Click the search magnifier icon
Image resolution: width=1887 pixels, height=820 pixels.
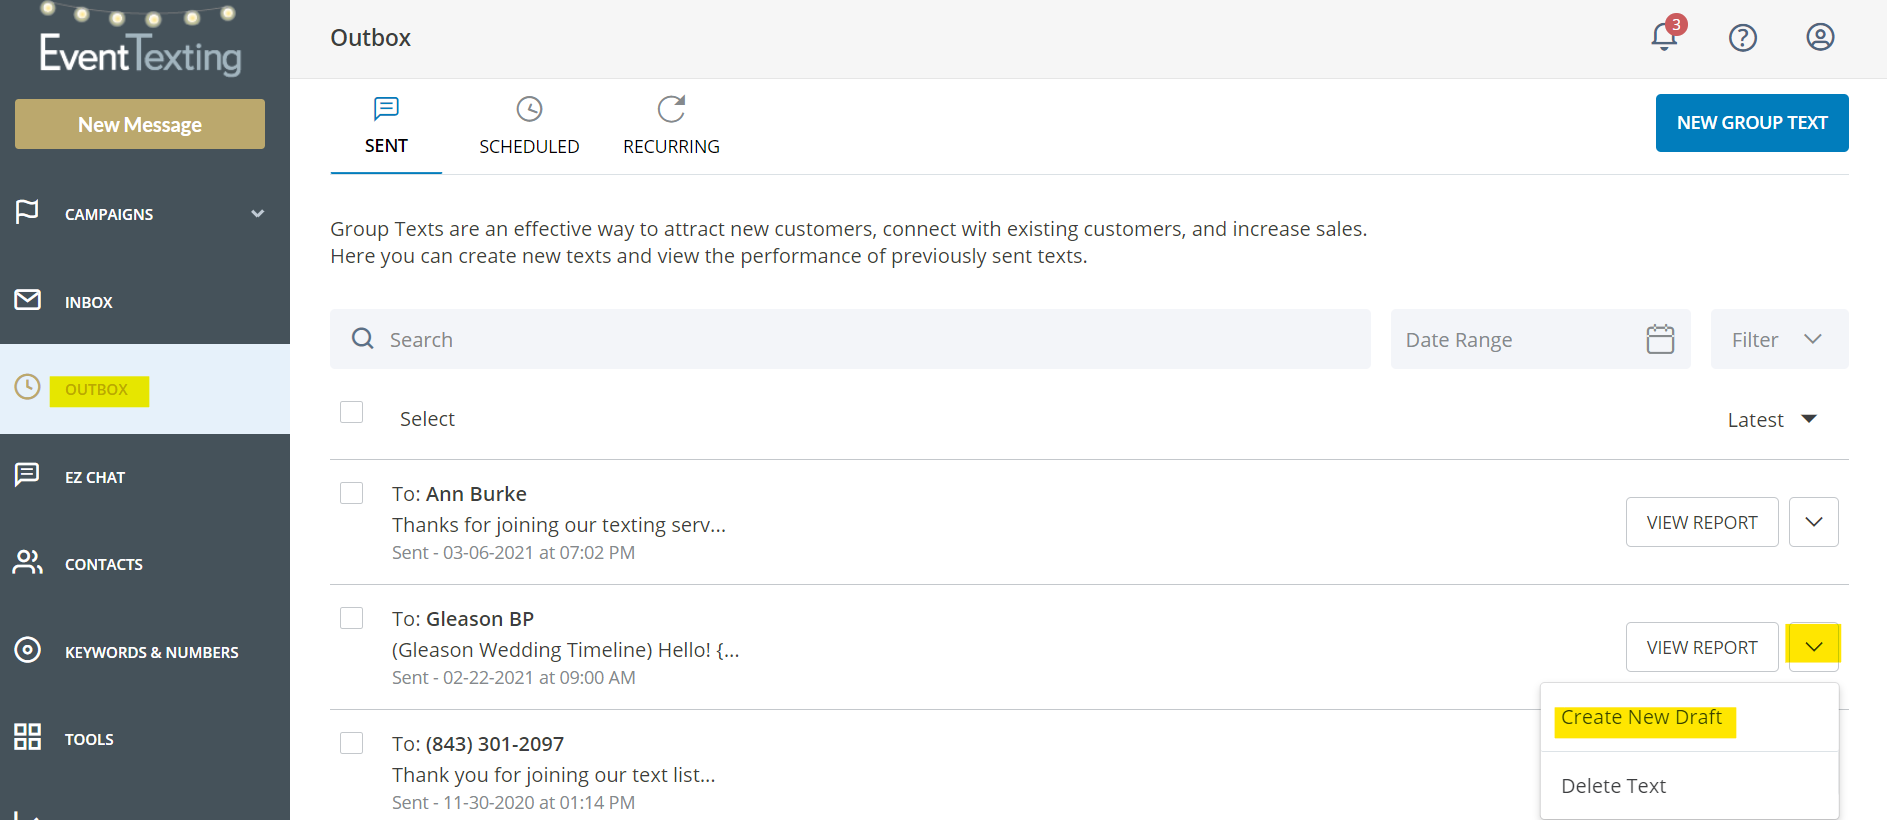pos(363,339)
